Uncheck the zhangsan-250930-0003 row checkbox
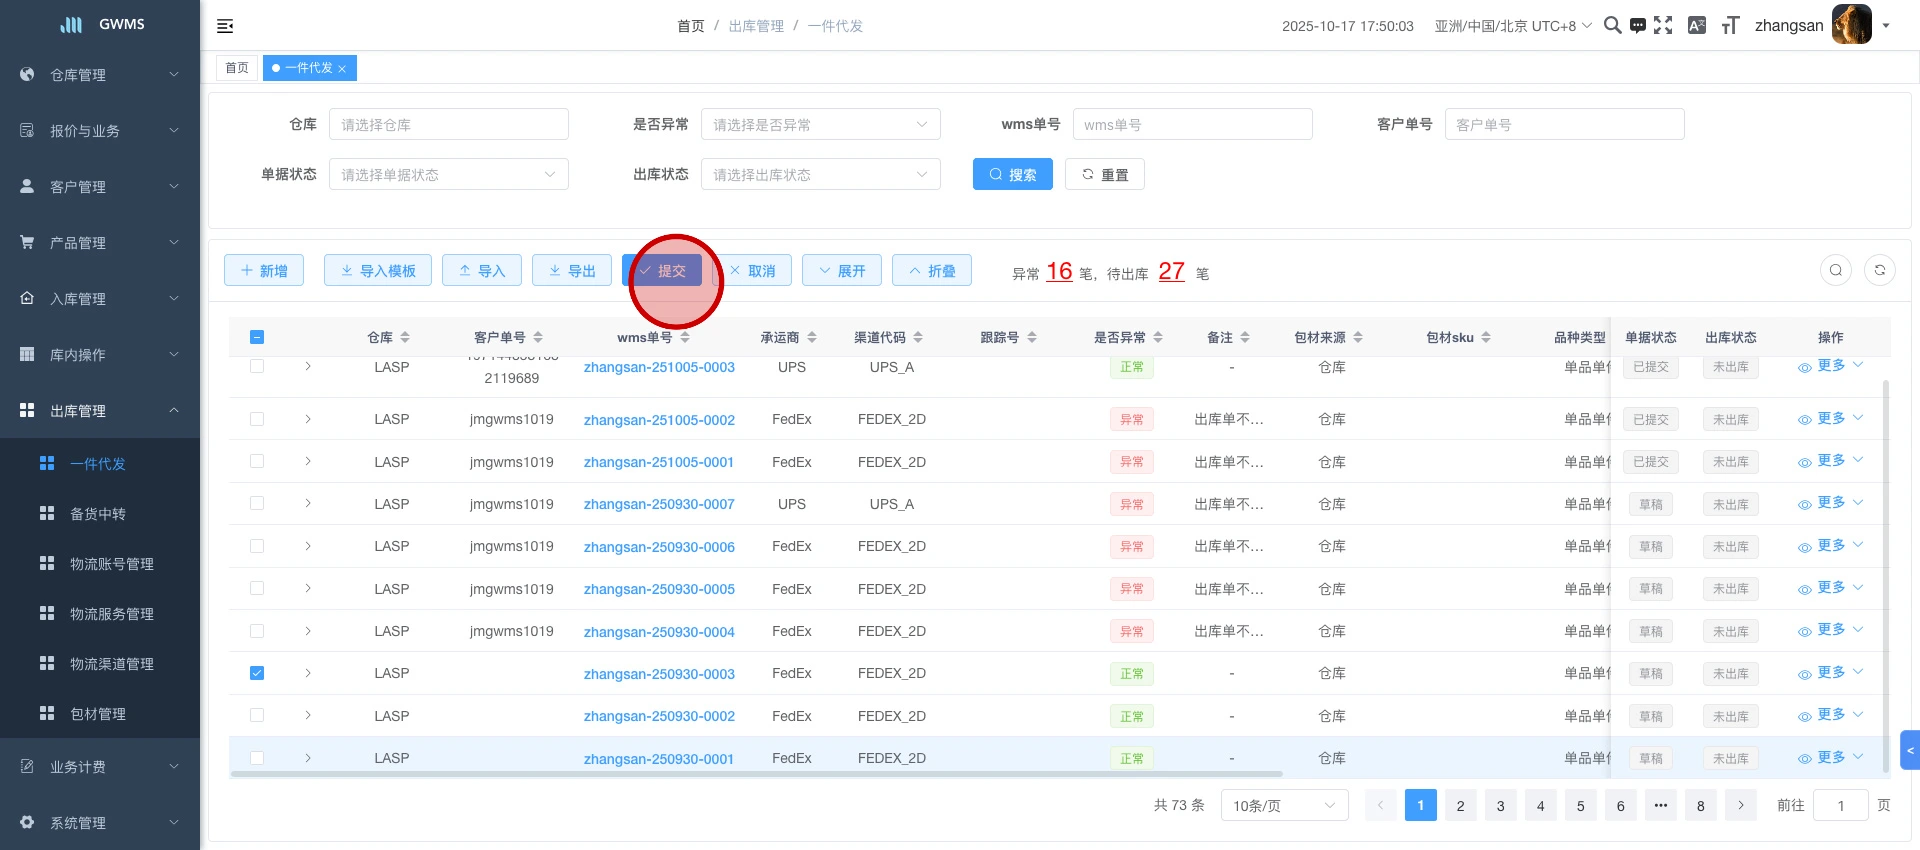 click(257, 673)
